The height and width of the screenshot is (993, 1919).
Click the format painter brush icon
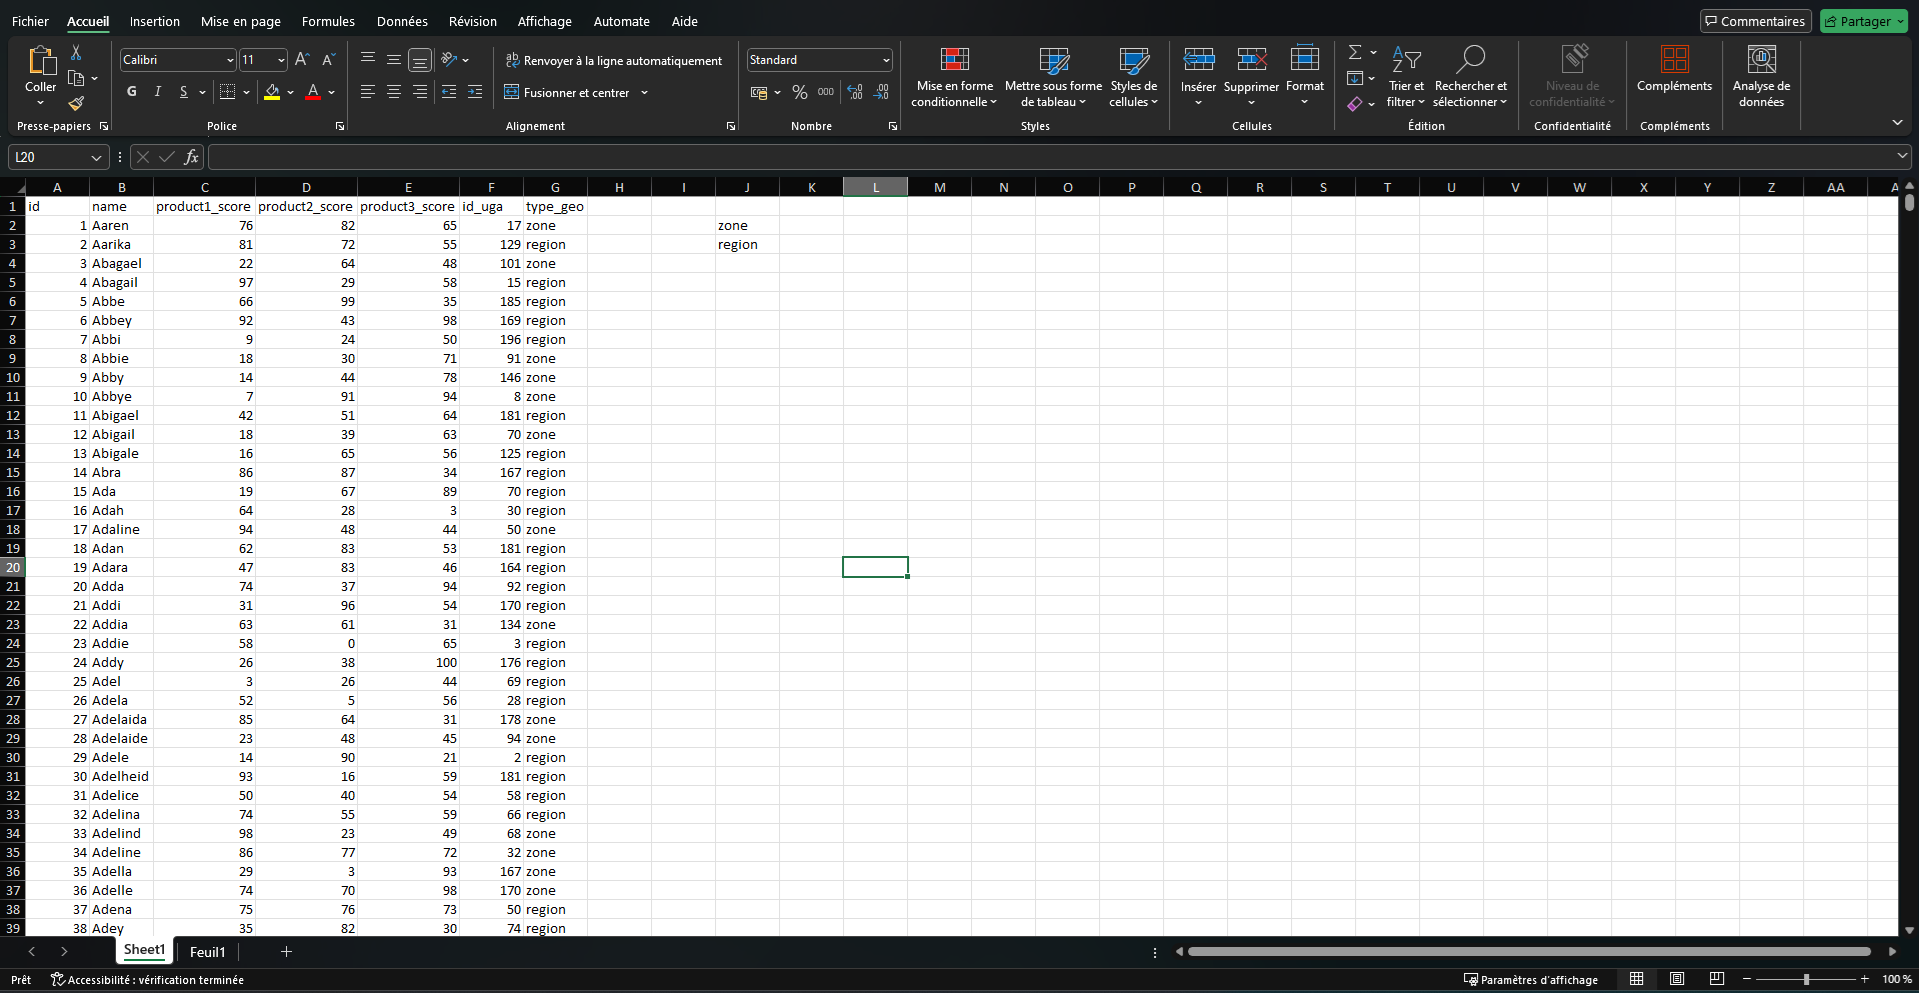76,103
